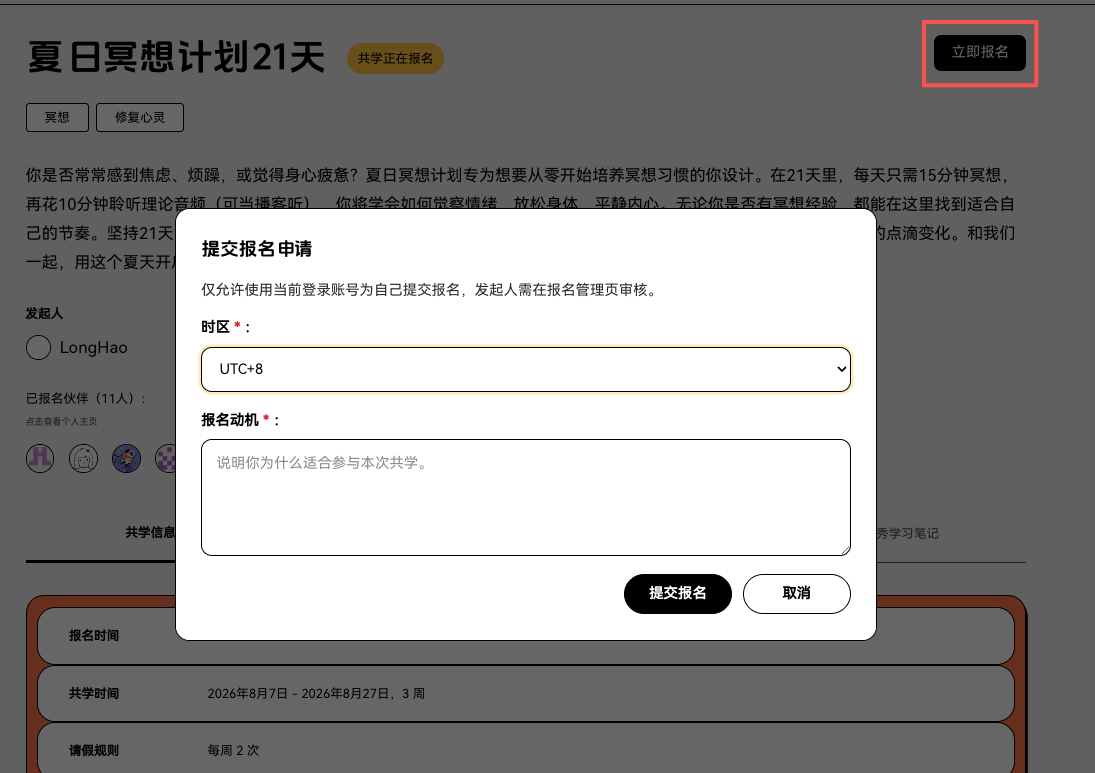Click the 共学时间 row label

pyautogui.click(x=94, y=693)
